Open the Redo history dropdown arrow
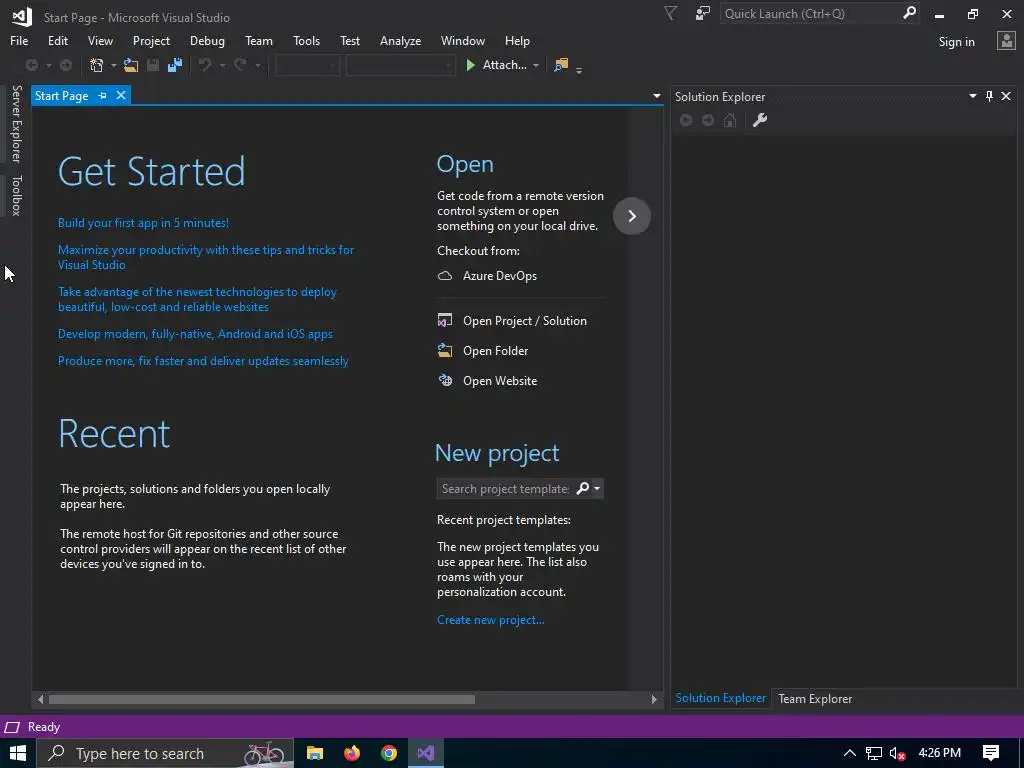1024x768 pixels. point(257,65)
